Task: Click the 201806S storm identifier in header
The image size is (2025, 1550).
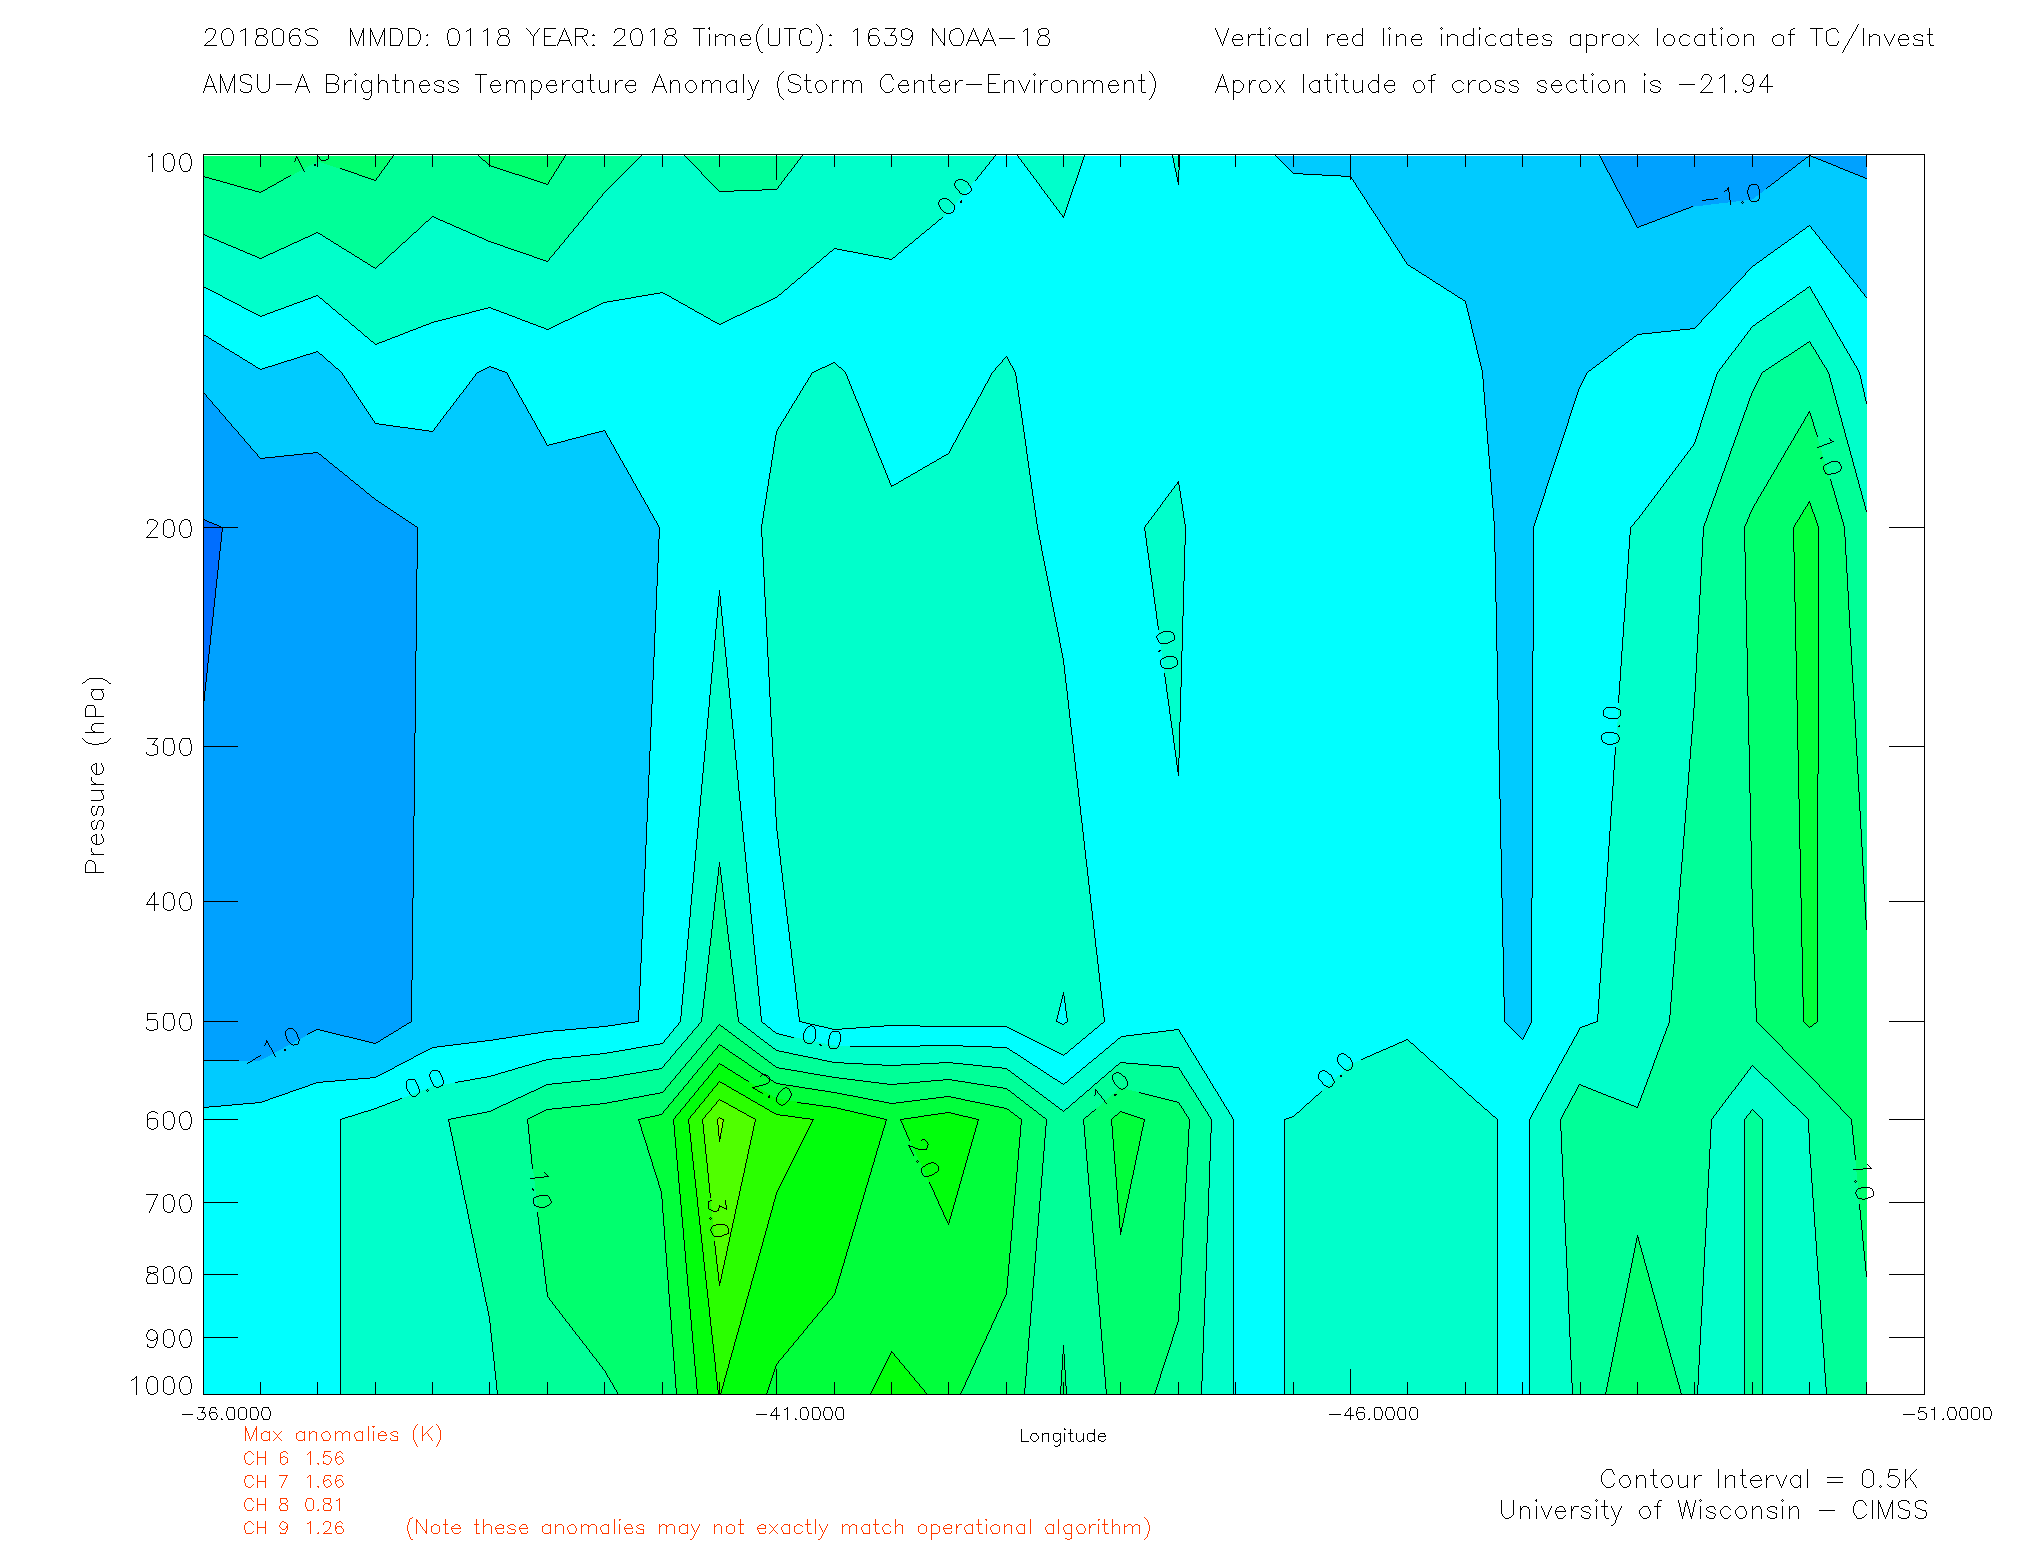Action: [x=260, y=38]
